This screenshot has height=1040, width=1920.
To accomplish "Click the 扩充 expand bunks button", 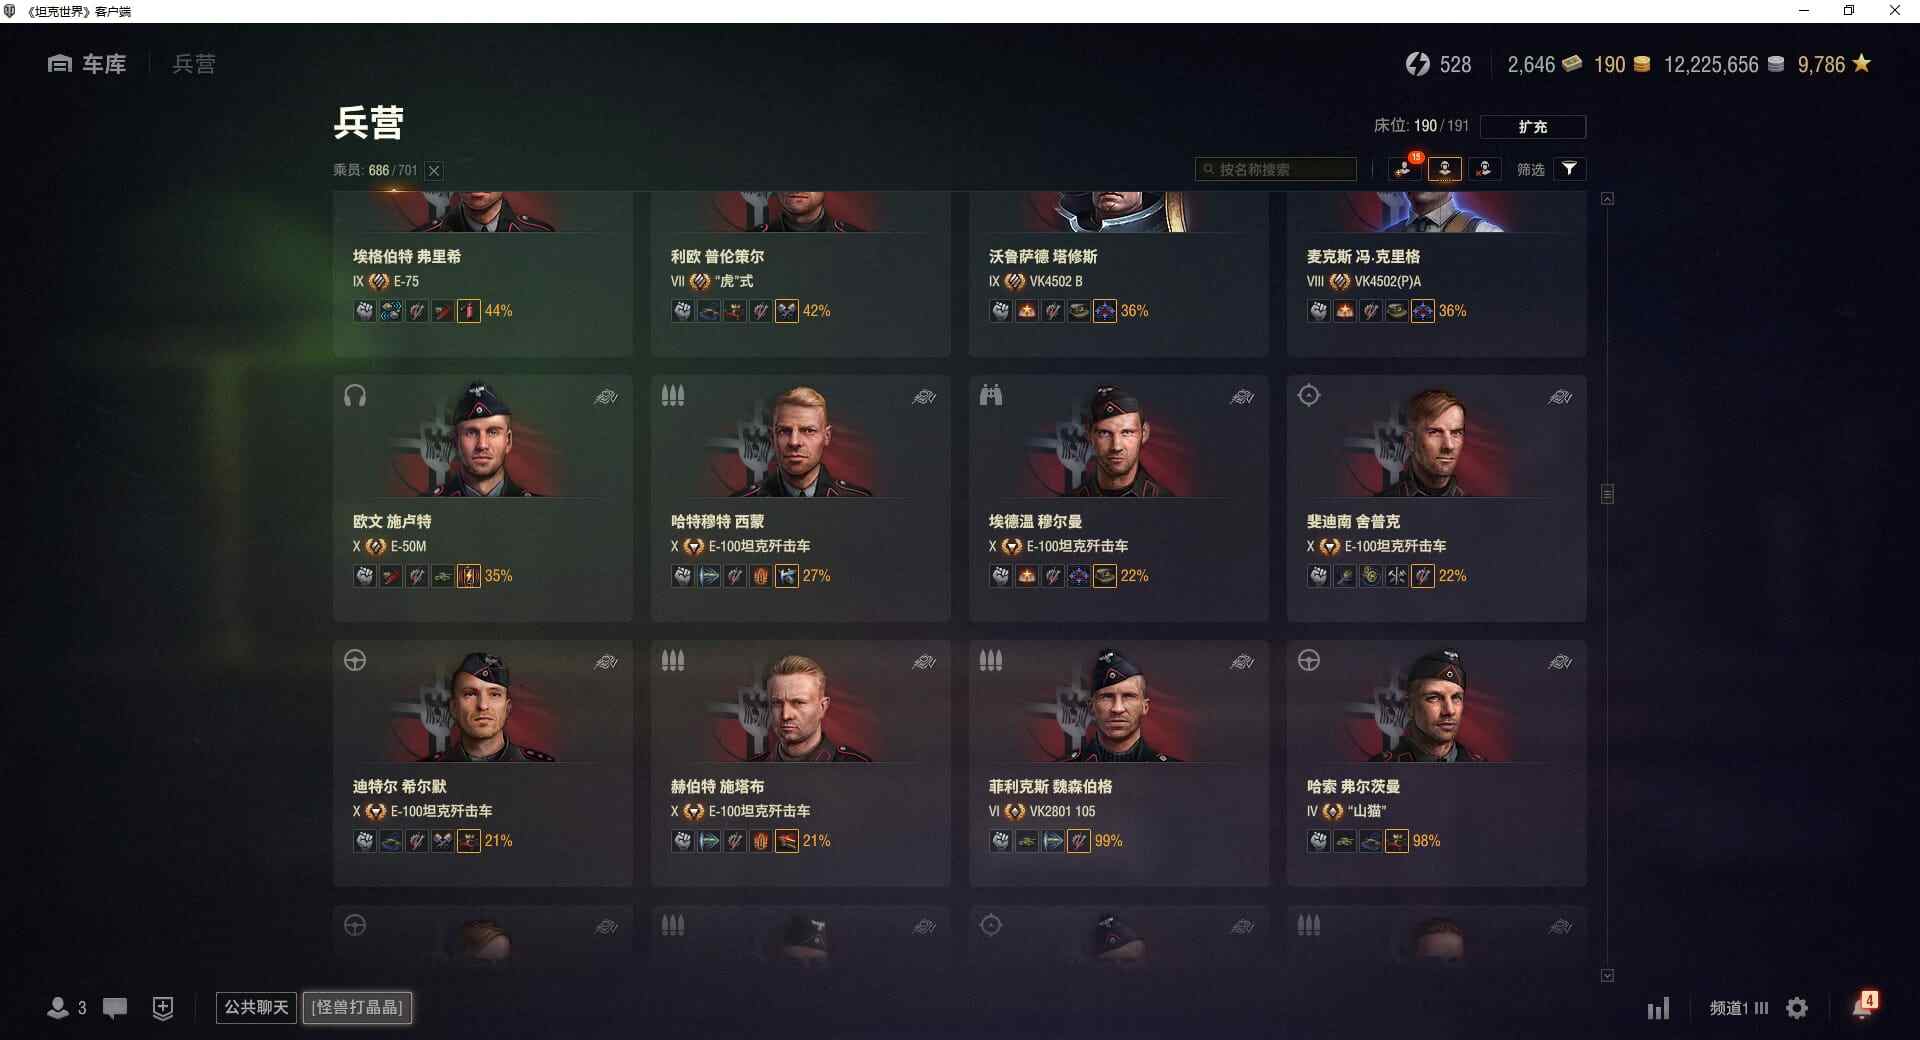I will point(1532,127).
